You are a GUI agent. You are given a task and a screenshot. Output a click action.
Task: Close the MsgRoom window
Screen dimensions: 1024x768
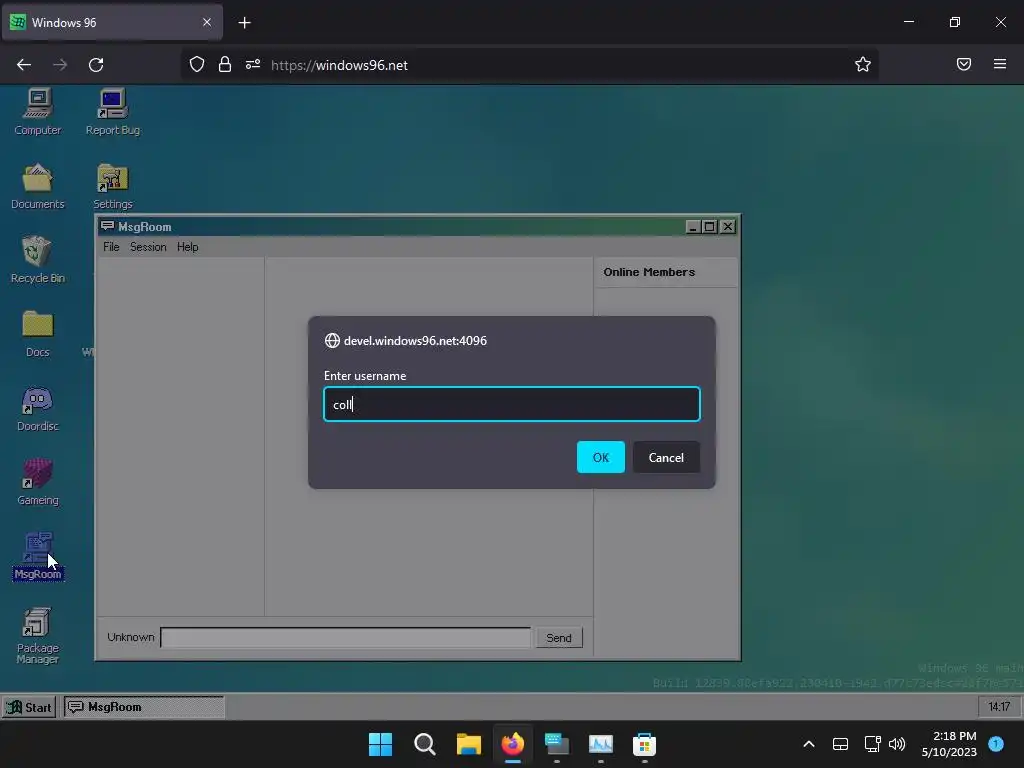click(728, 227)
